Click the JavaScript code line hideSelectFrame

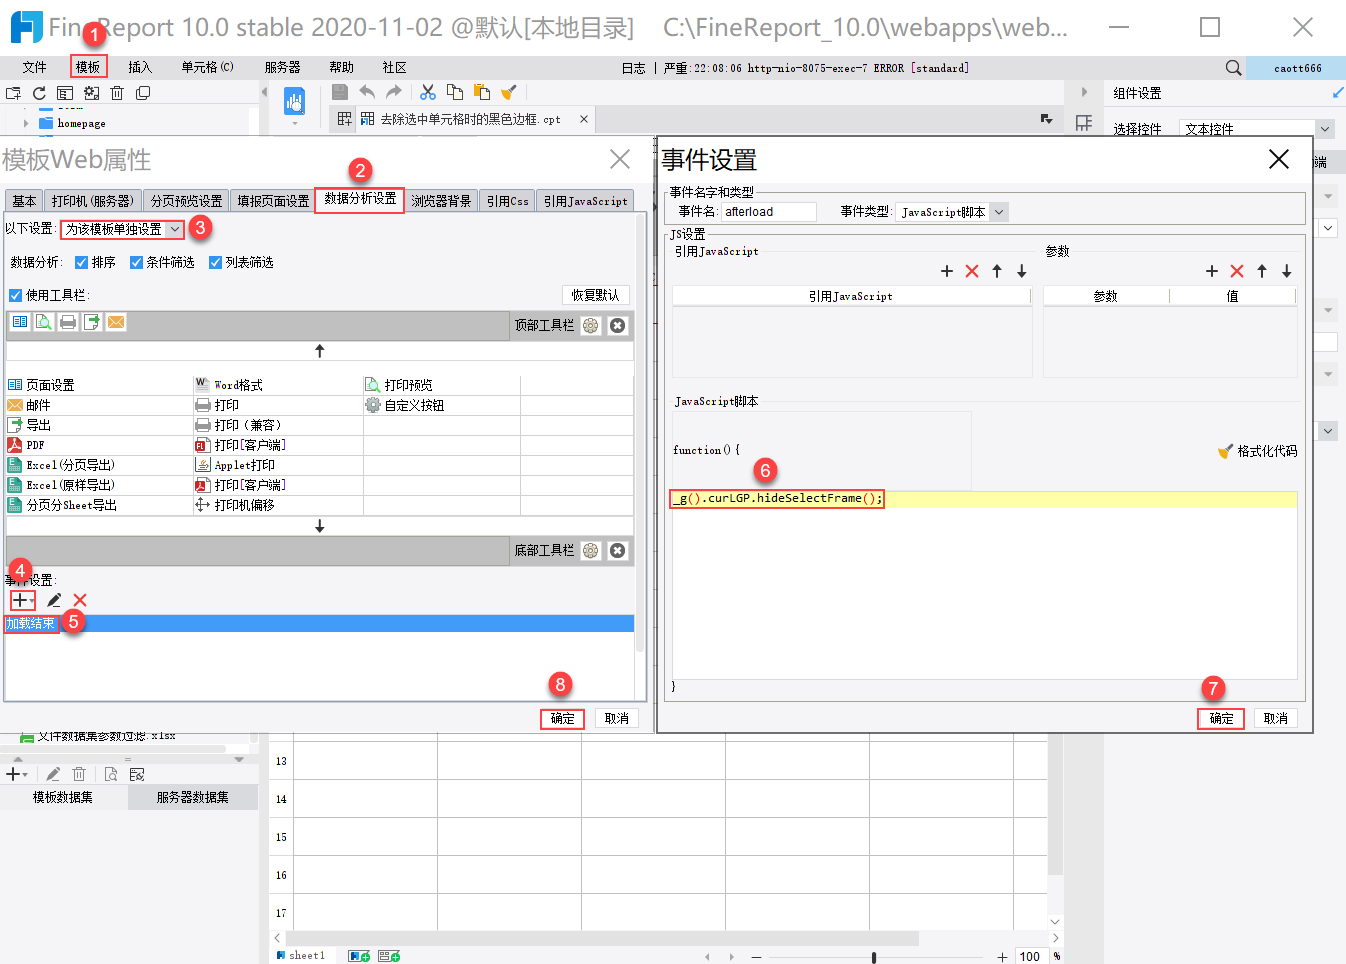pyautogui.click(x=777, y=498)
